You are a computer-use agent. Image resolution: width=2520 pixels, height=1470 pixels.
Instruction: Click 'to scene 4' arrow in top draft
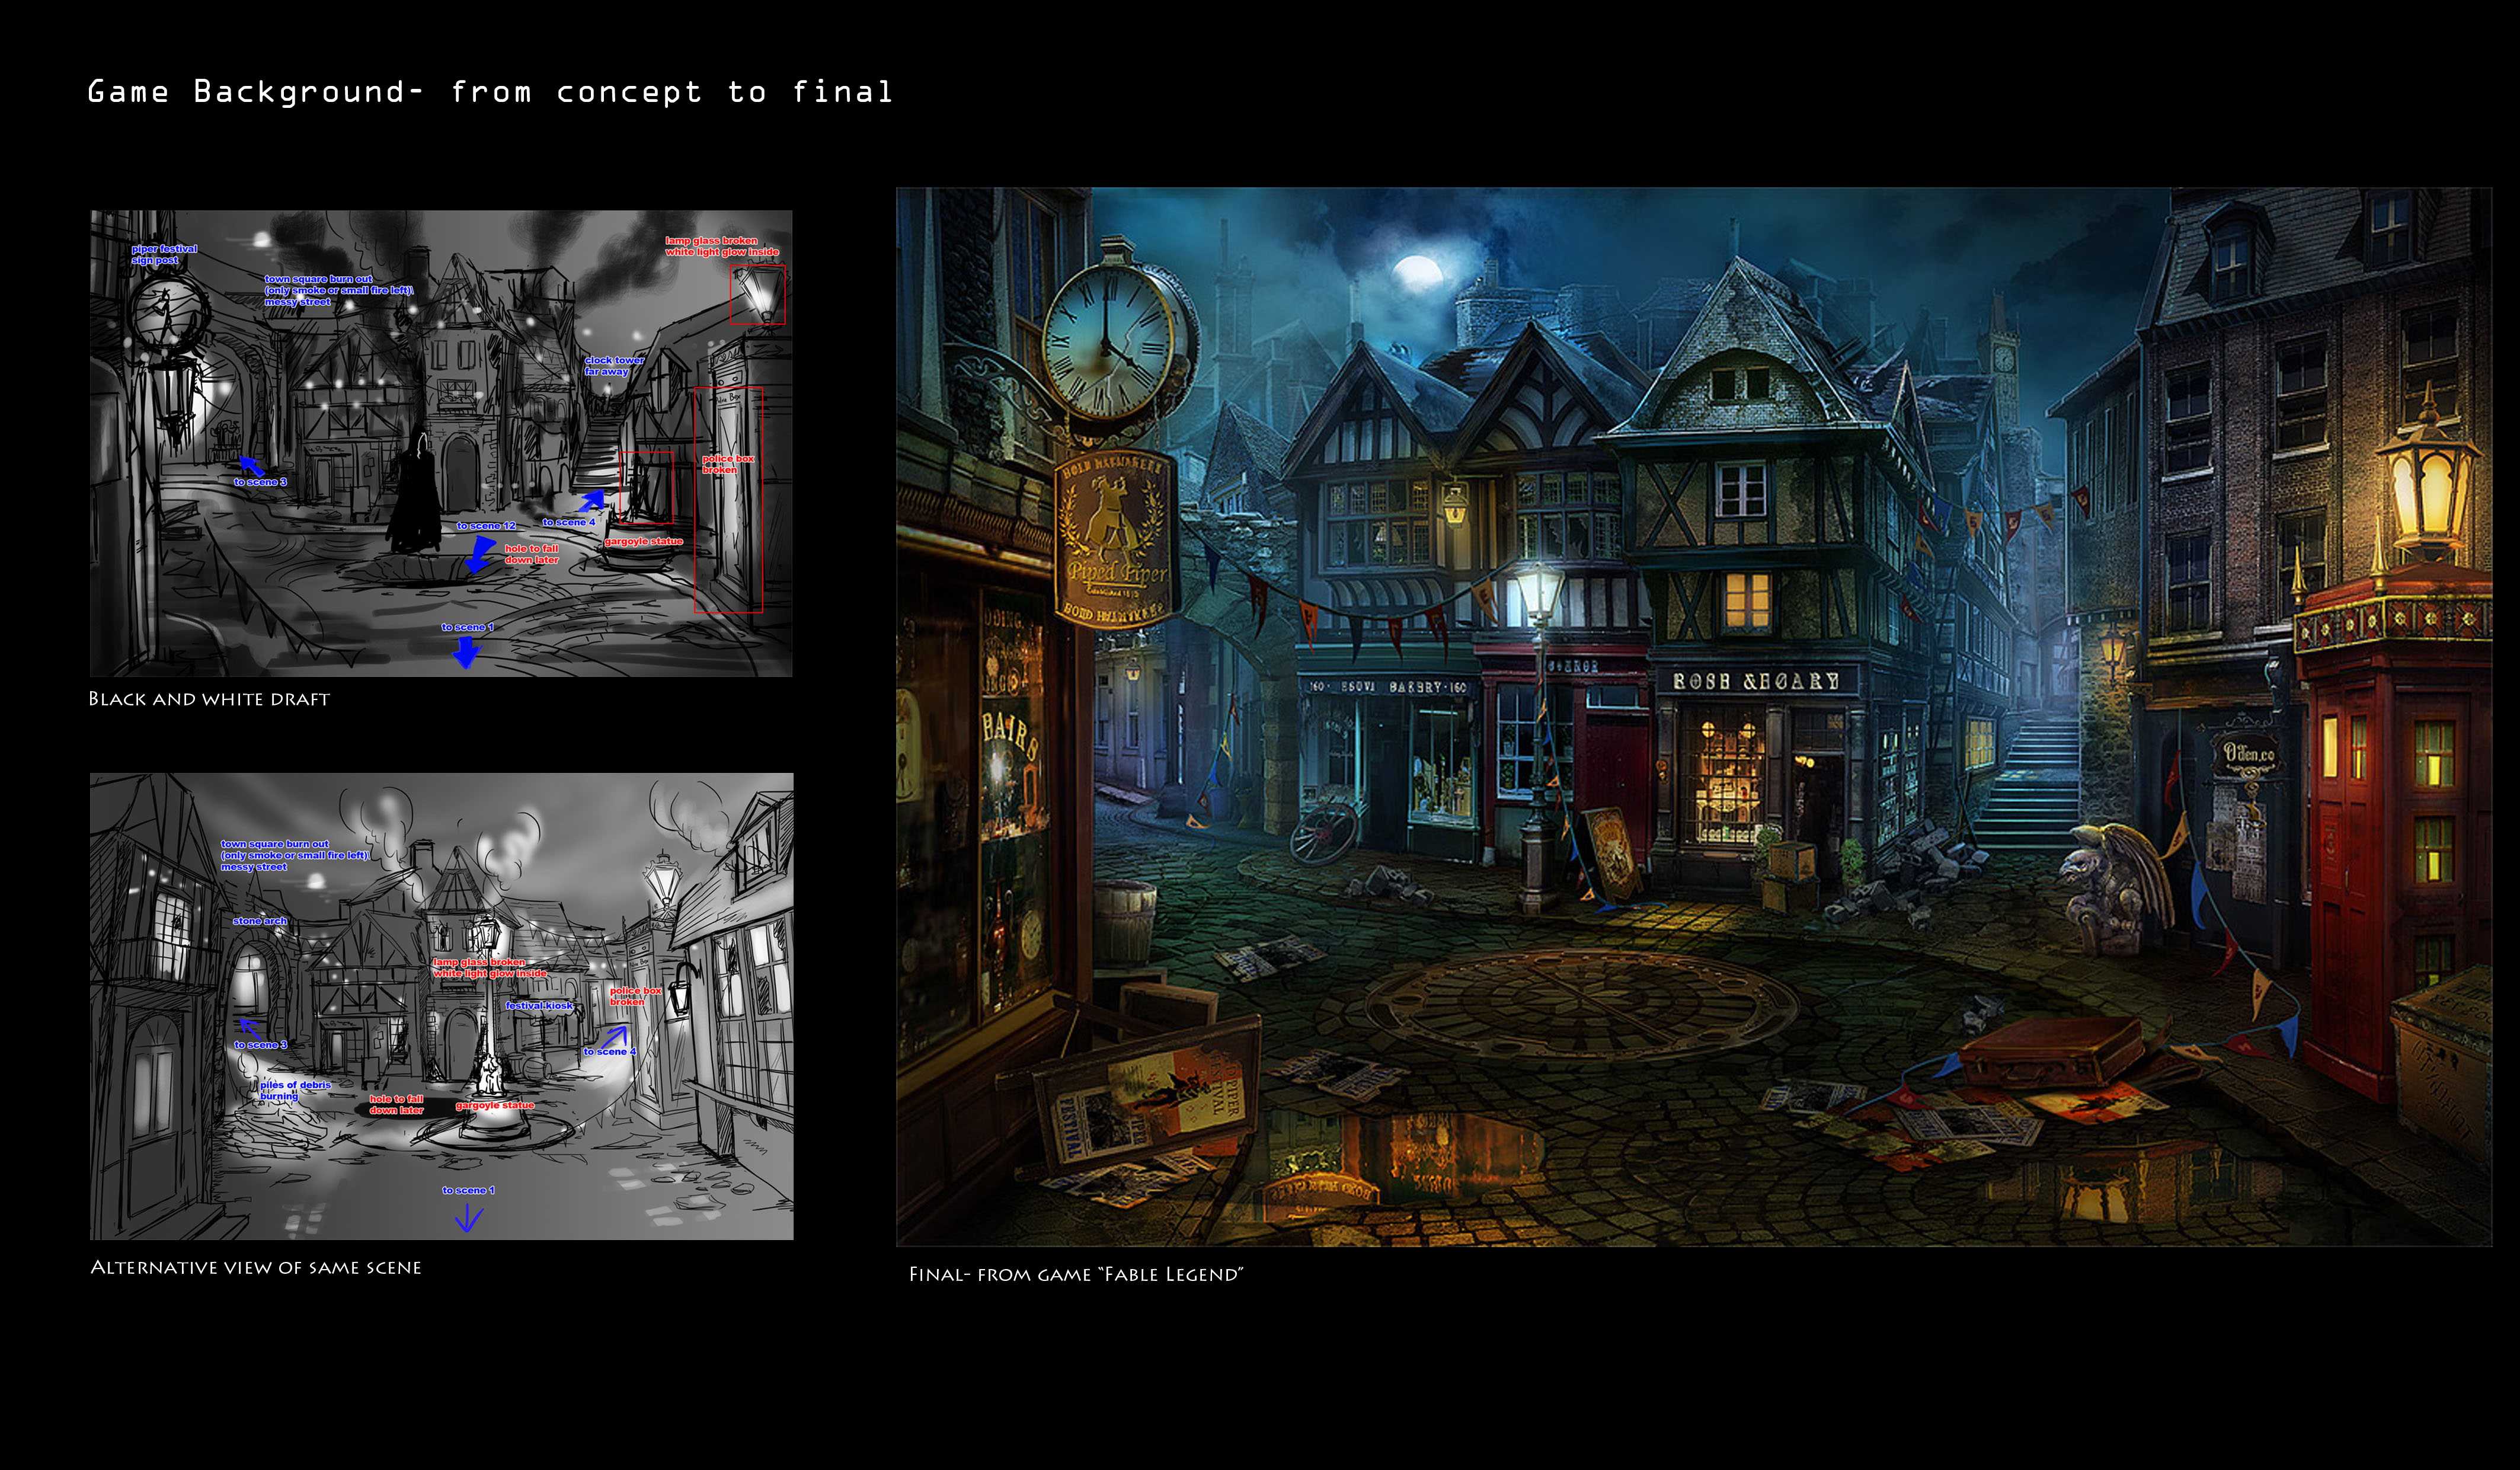pyautogui.click(x=592, y=499)
